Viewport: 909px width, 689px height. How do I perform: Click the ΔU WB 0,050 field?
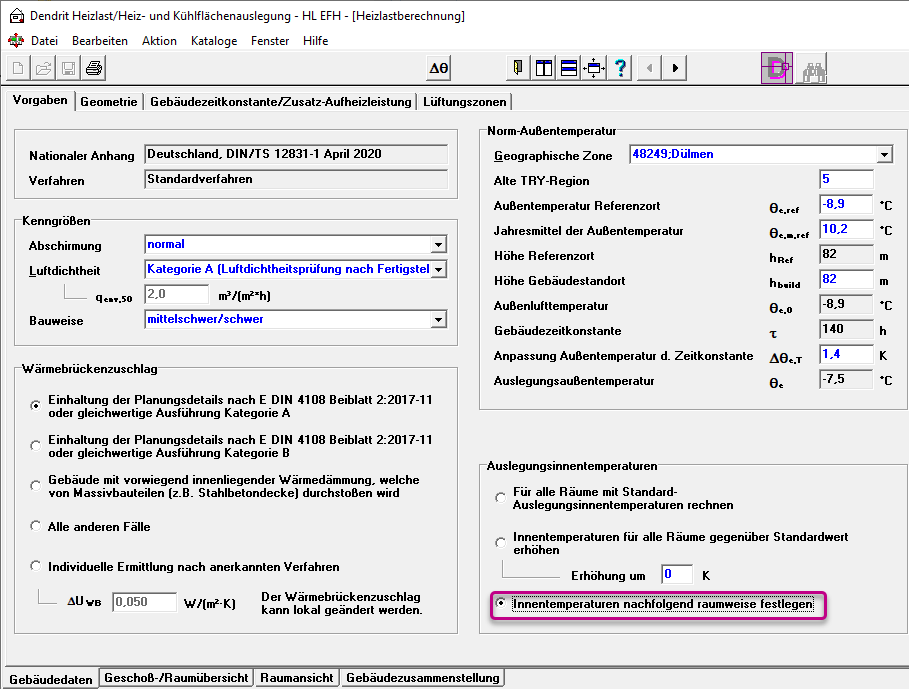pyautogui.click(x=144, y=602)
